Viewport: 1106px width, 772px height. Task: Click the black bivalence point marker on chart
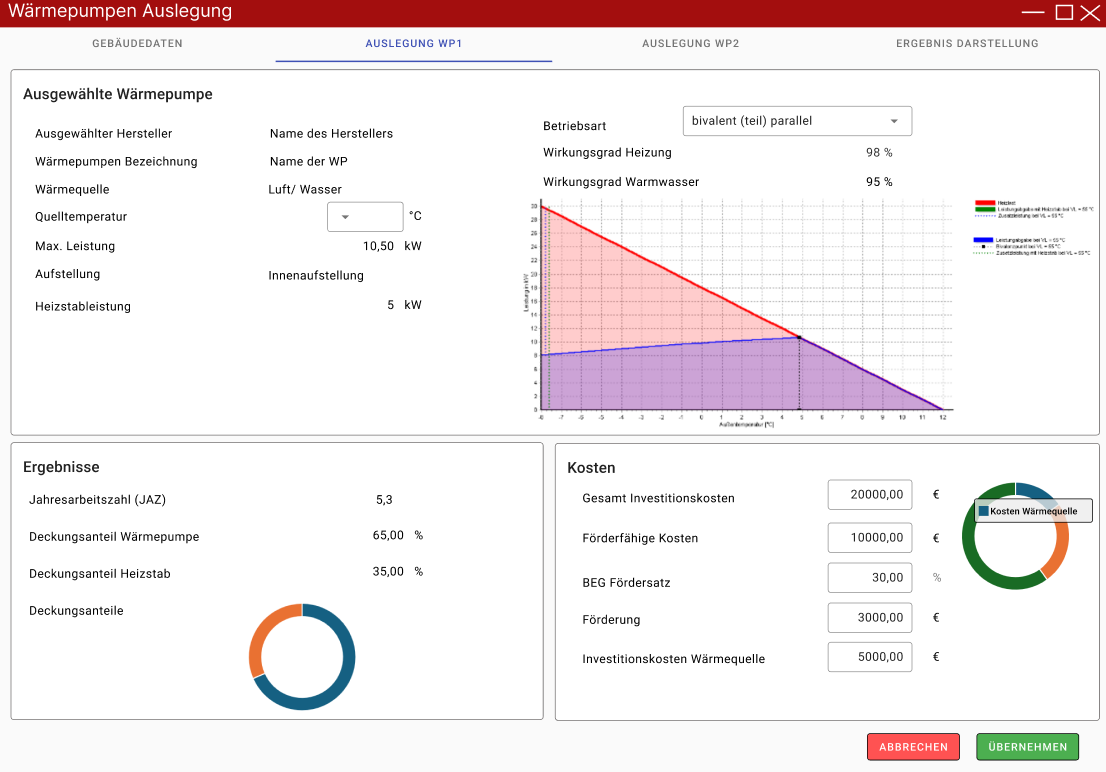(798, 338)
